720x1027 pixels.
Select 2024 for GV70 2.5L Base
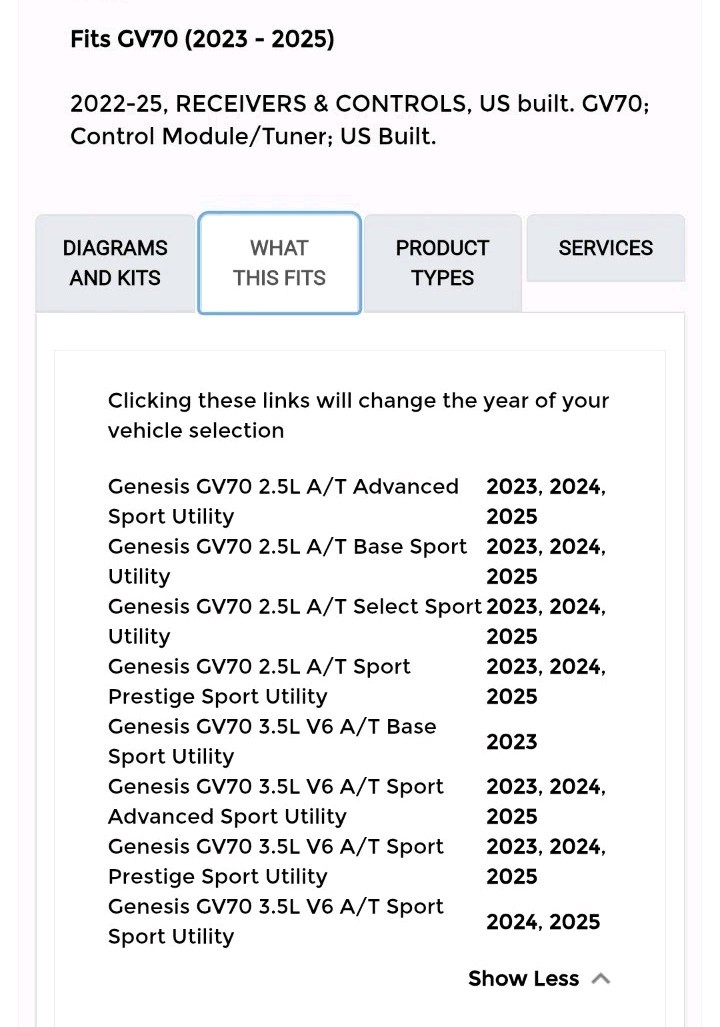577,547
